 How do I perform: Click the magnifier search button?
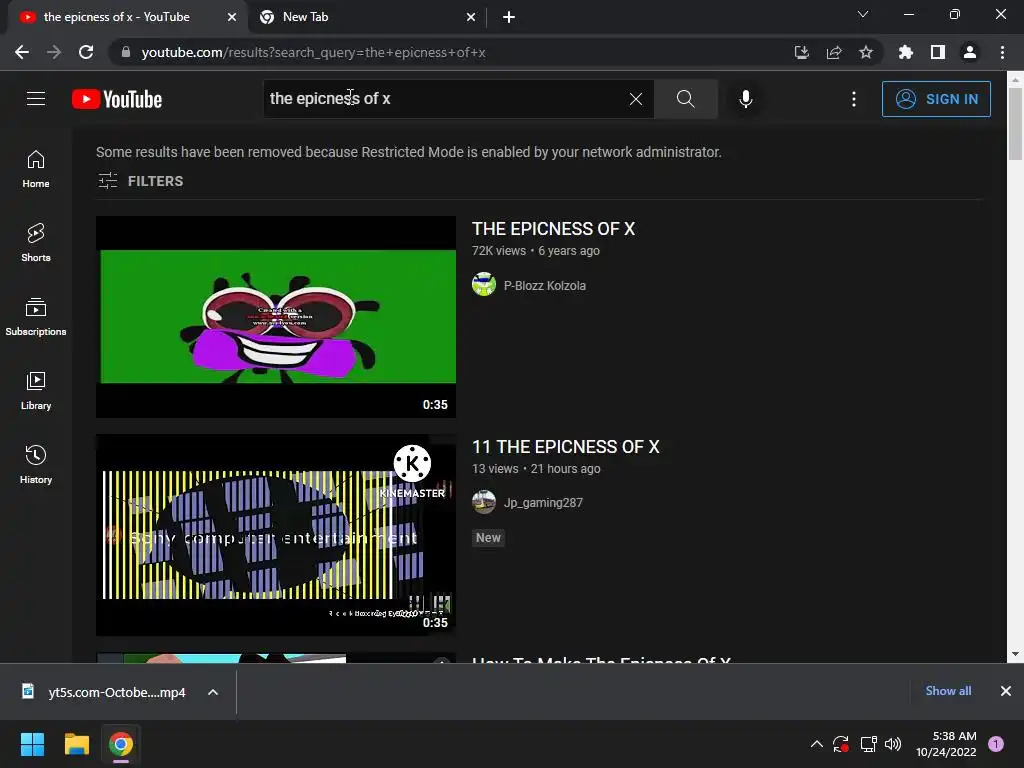click(x=685, y=99)
